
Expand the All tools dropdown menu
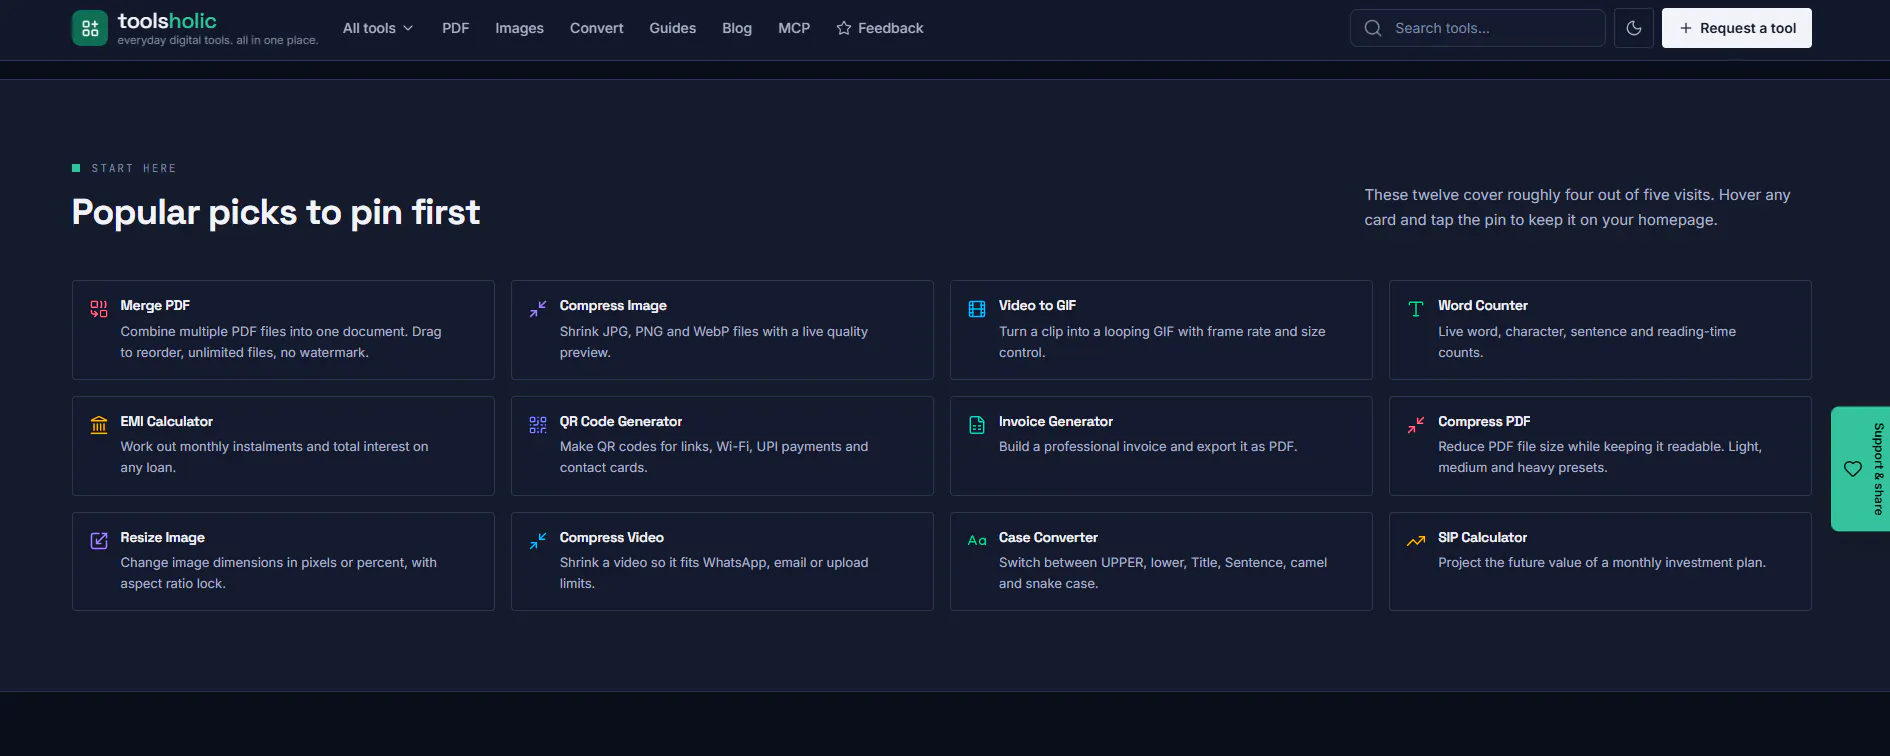pyautogui.click(x=378, y=28)
